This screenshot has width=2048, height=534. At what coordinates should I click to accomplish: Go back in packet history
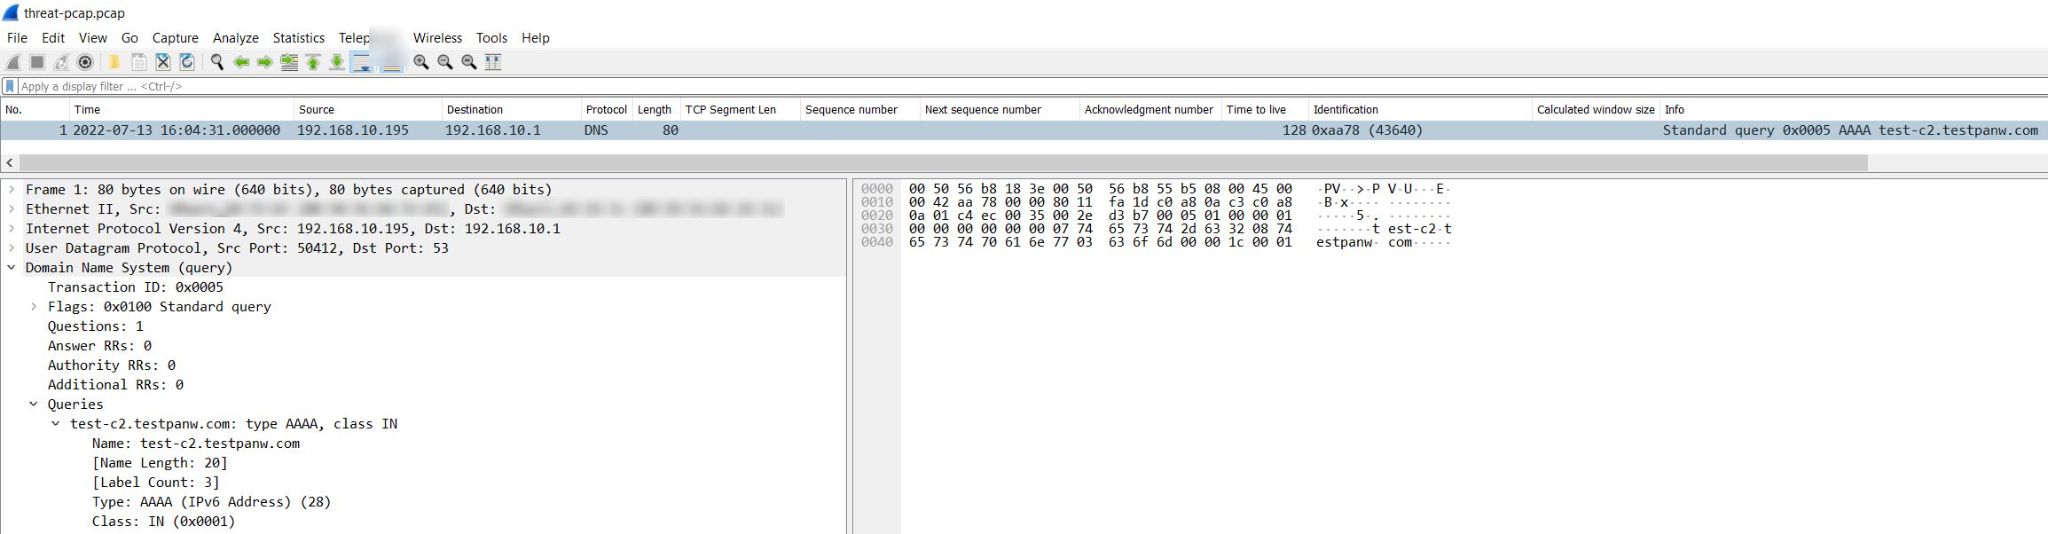click(241, 62)
